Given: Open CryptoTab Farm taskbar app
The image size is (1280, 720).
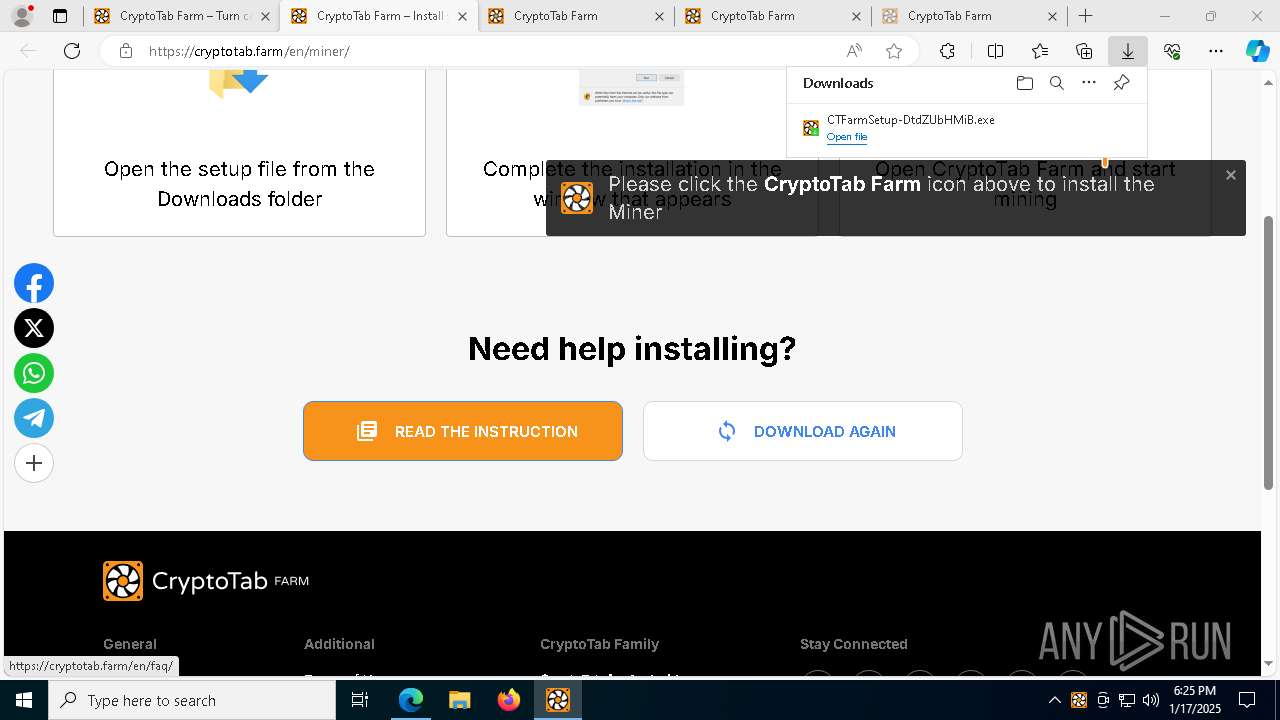Looking at the screenshot, I should [557, 700].
